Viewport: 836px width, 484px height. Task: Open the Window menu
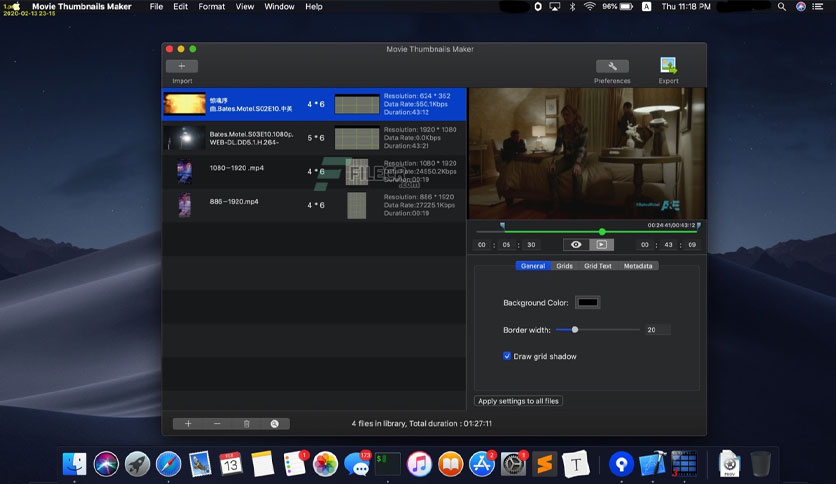tap(279, 6)
